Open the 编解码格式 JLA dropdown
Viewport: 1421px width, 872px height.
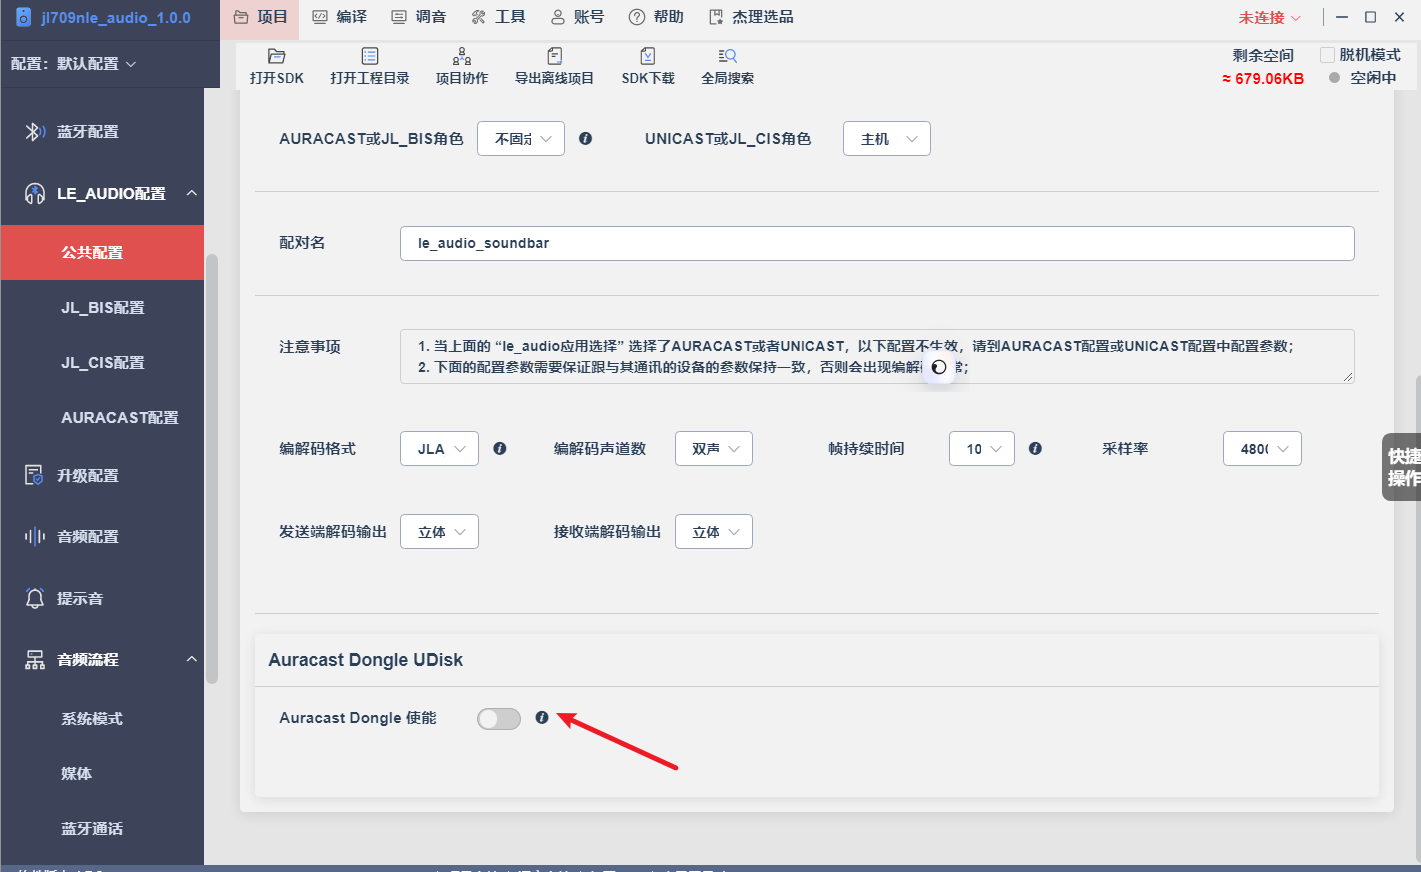pos(440,449)
